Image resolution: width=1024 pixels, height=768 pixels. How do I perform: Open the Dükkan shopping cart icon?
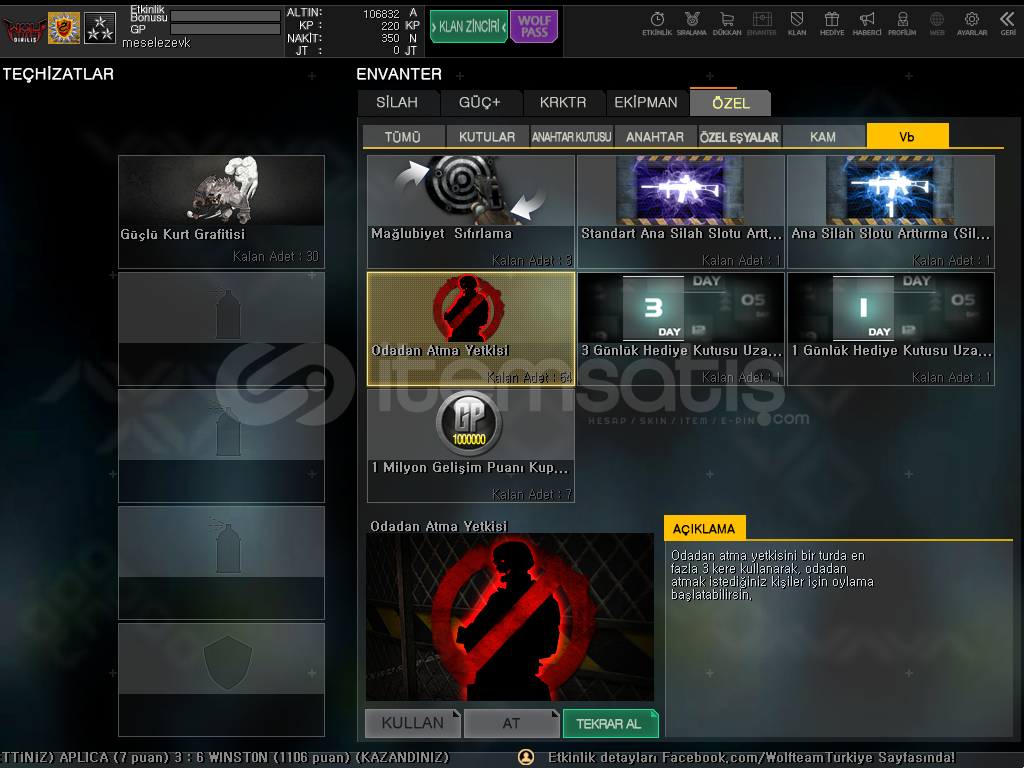point(727,24)
